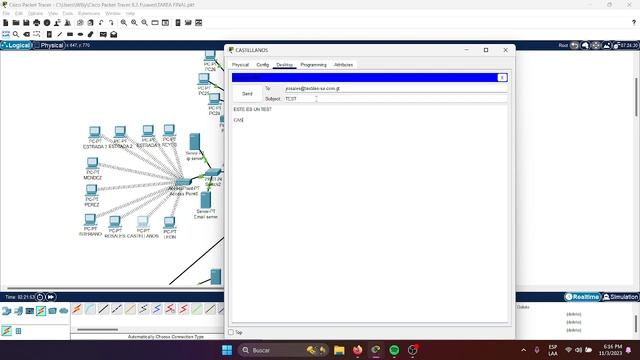Select the Connections lightning category icon
The image size is (640, 360).
coord(41,311)
